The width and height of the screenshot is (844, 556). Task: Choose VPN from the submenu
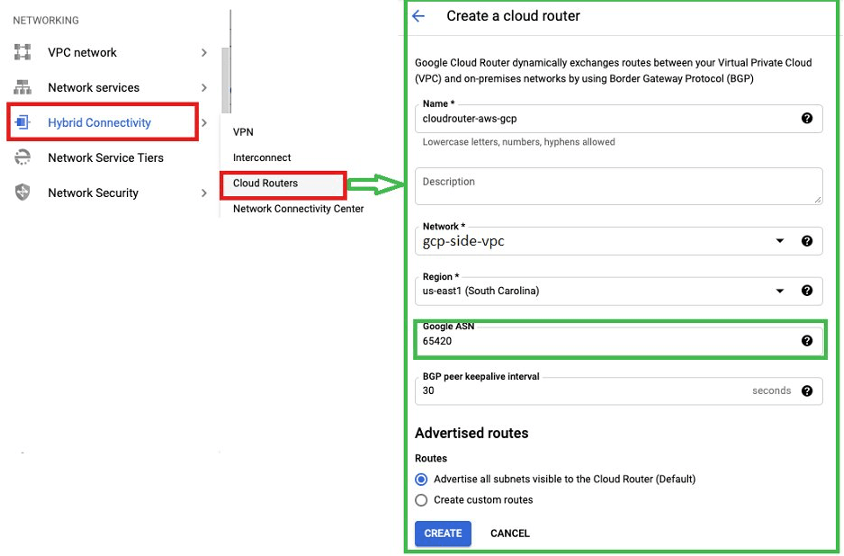[244, 132]
